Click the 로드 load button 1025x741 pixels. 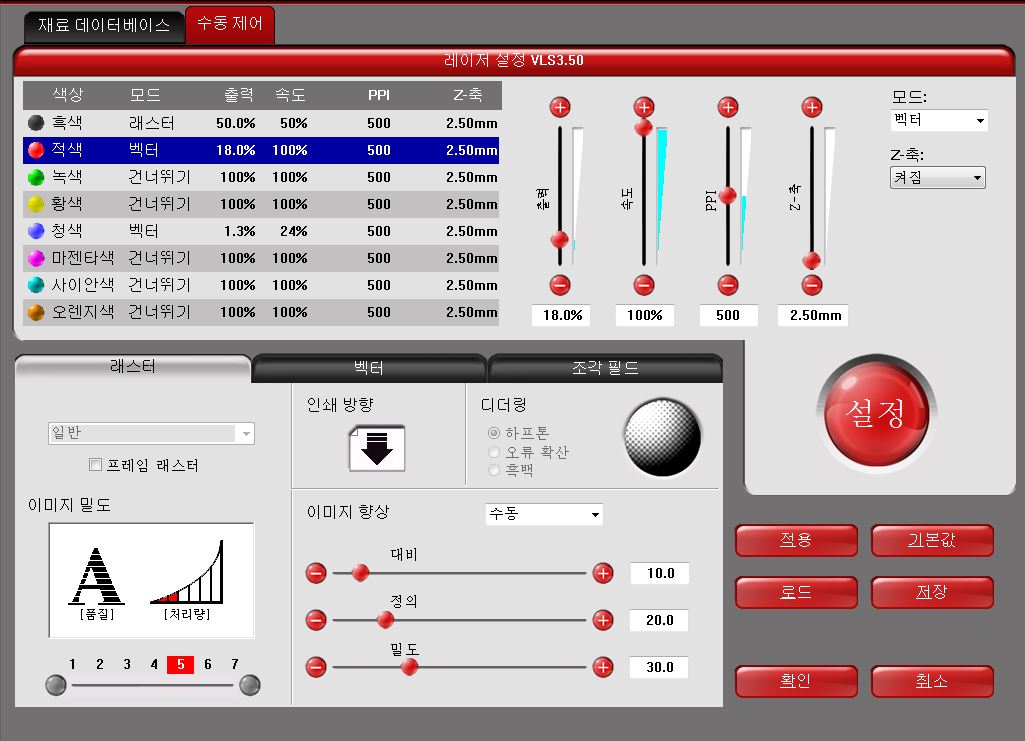click(796, 592)
